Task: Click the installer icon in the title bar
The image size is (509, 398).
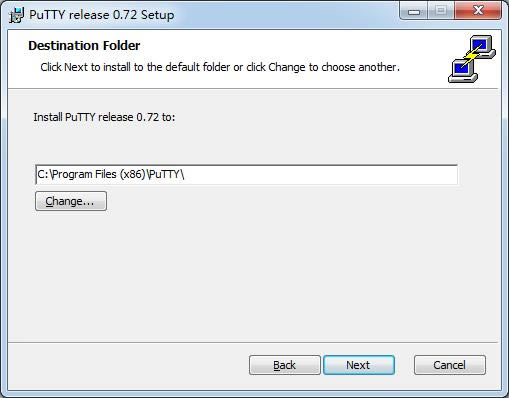Action: (16, 15)
